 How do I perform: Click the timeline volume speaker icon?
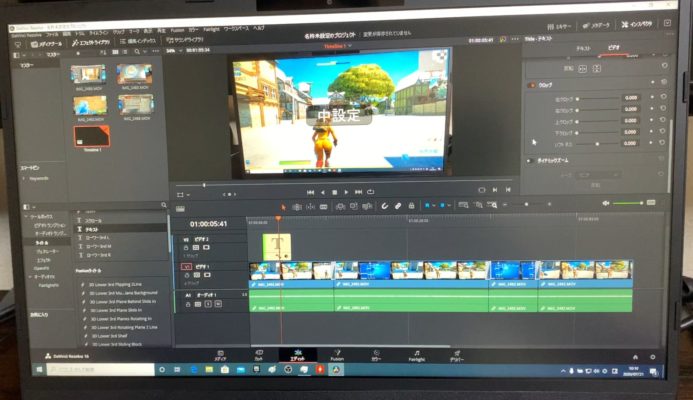click(x=606, y=203)
